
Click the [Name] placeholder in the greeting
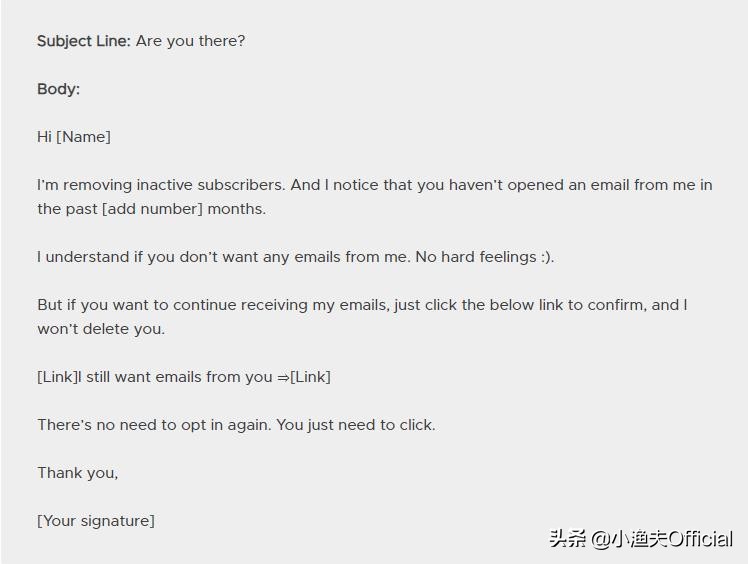point(83,137)
